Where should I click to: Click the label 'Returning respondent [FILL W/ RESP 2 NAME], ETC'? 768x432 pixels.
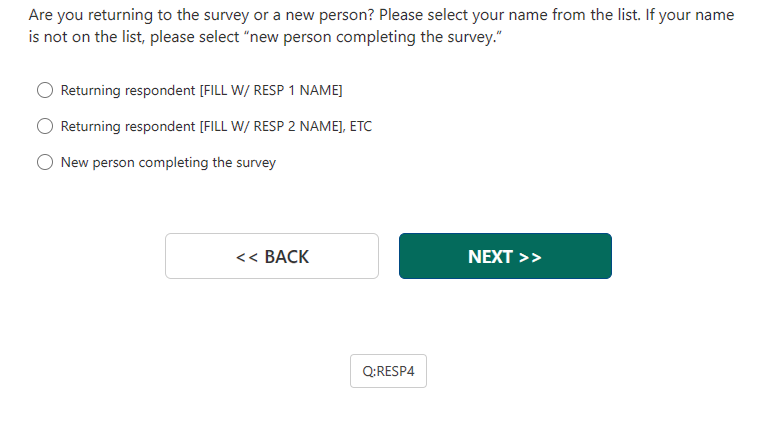[216, 126]
